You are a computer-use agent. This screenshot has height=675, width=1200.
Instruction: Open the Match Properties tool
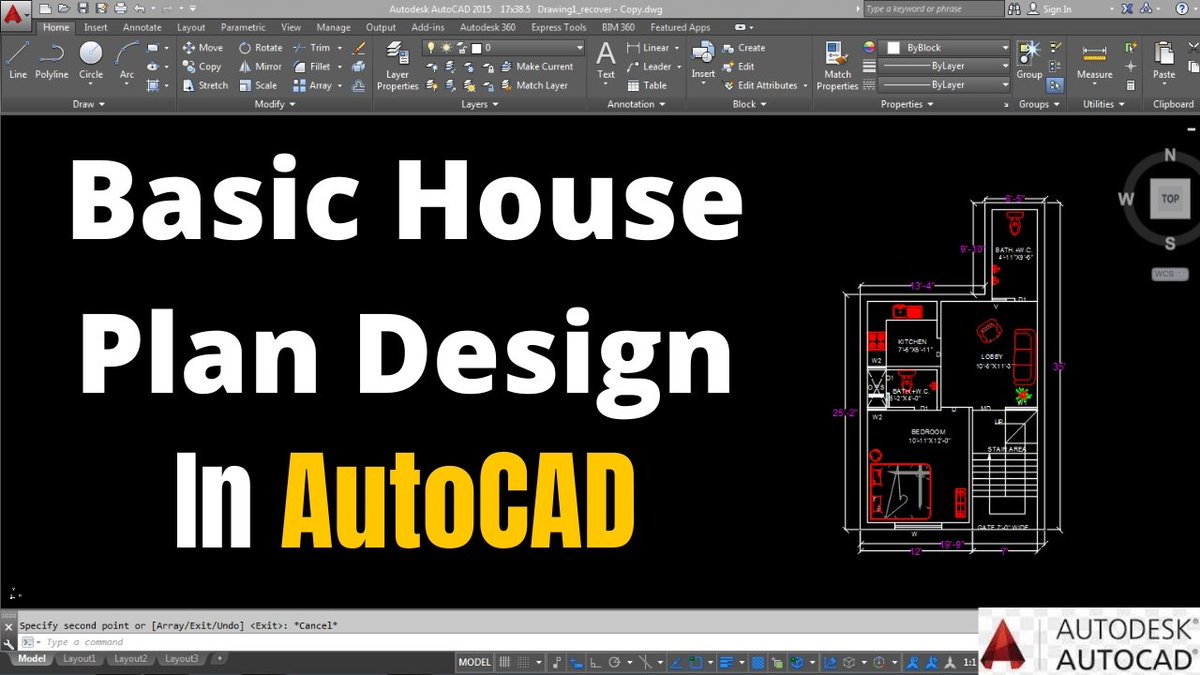point(837,66)
